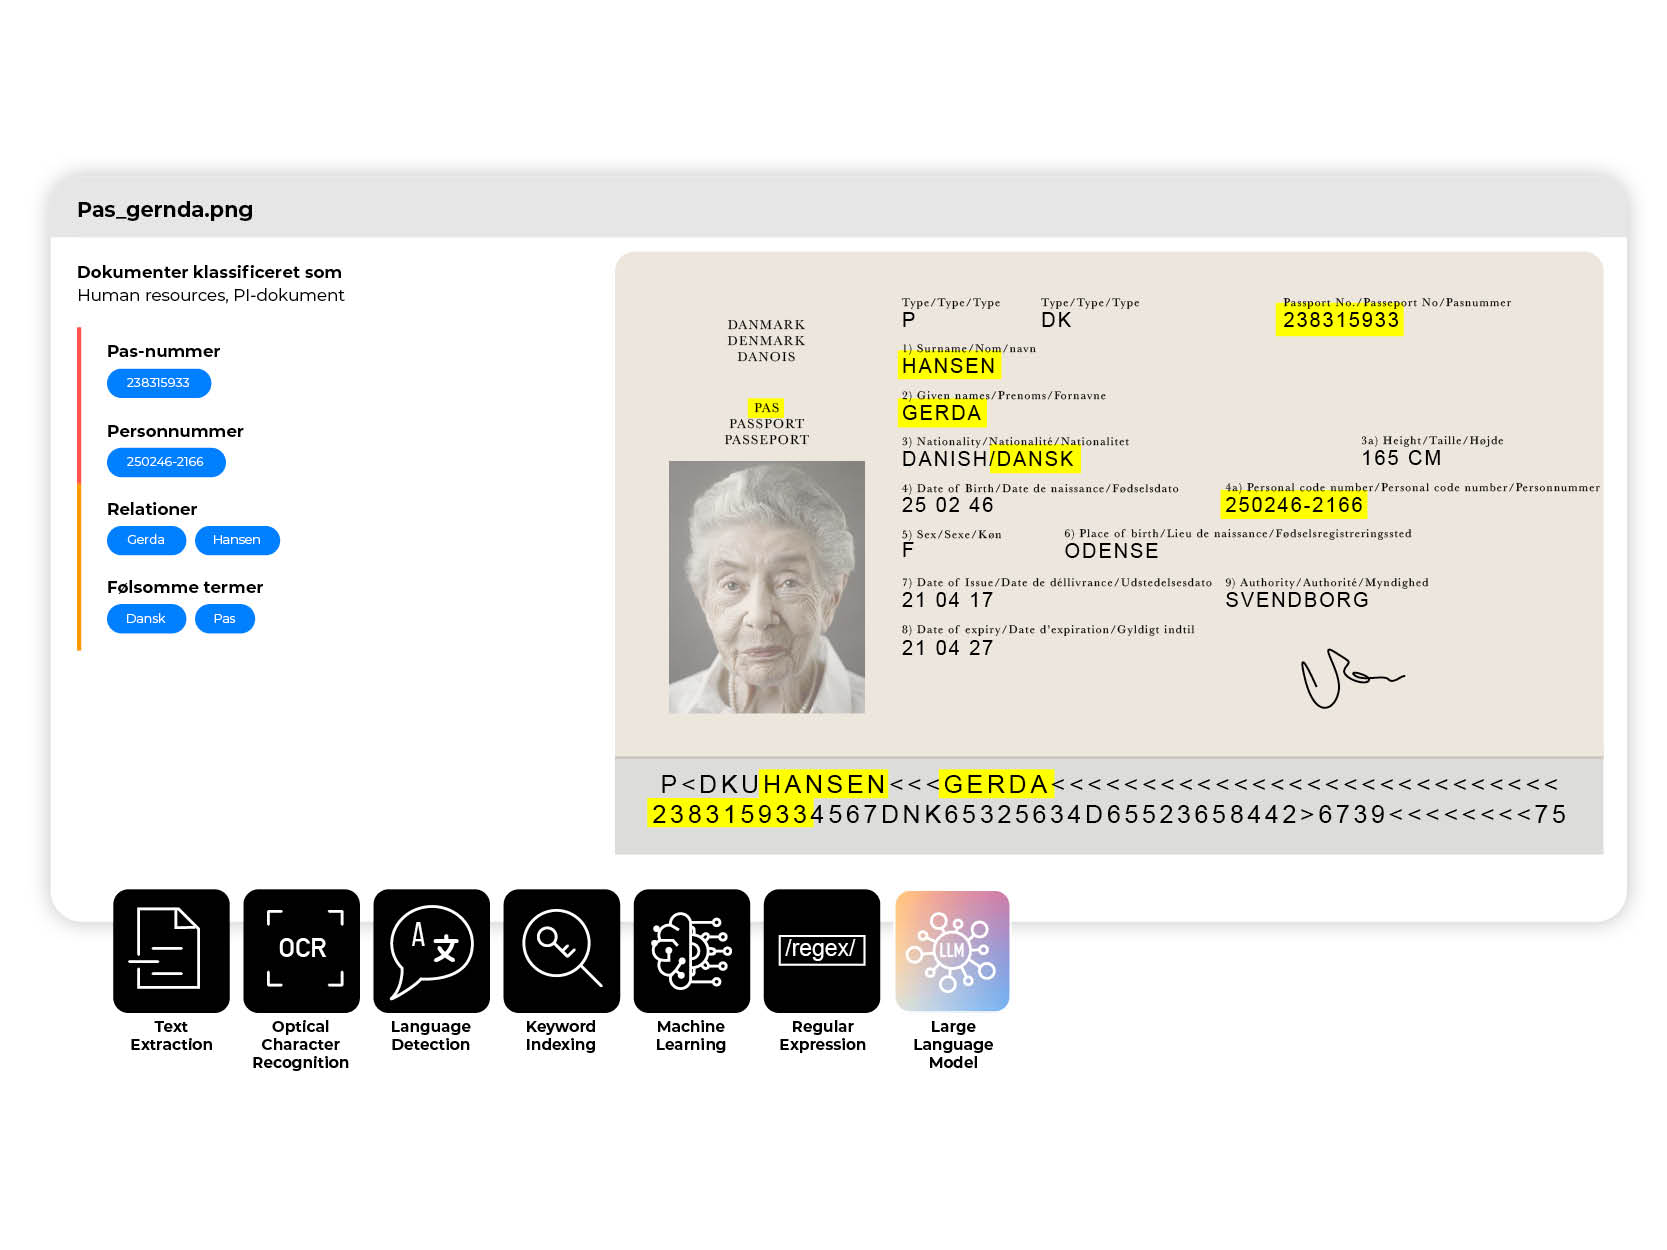Click highlighted personal code number on passport
Viewport: 1667px width, 1250px height.
click(1293, 505)
